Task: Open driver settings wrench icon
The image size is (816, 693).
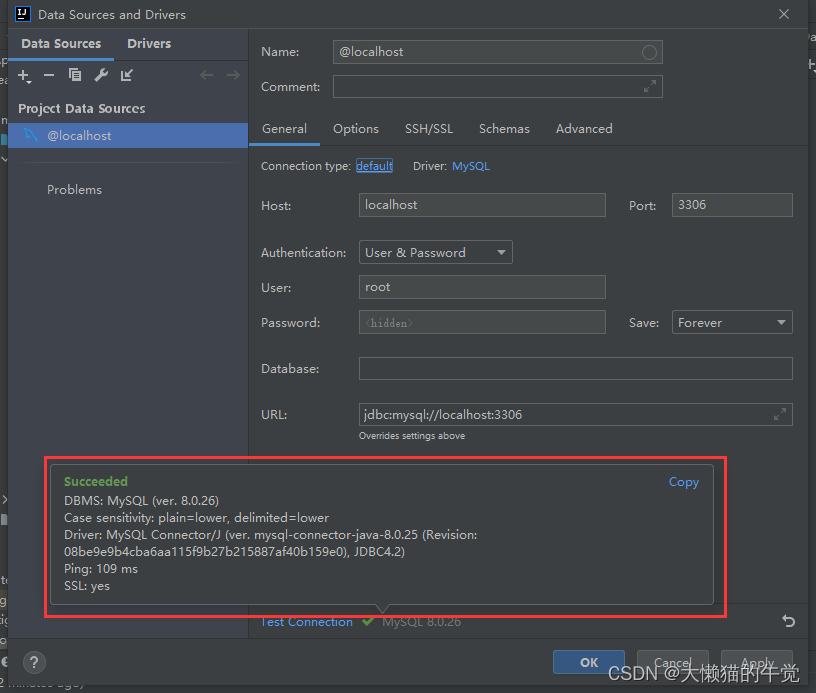Action: [101, 75]
